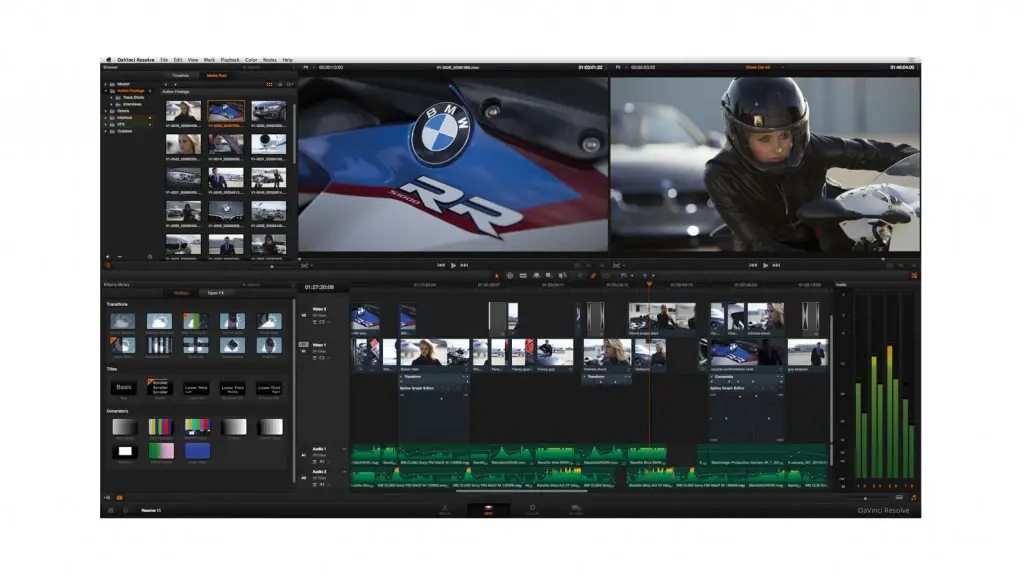Select the SMPTE color bars generator
This screenshot has height=576, width=1024.
[x=197, y=427]
